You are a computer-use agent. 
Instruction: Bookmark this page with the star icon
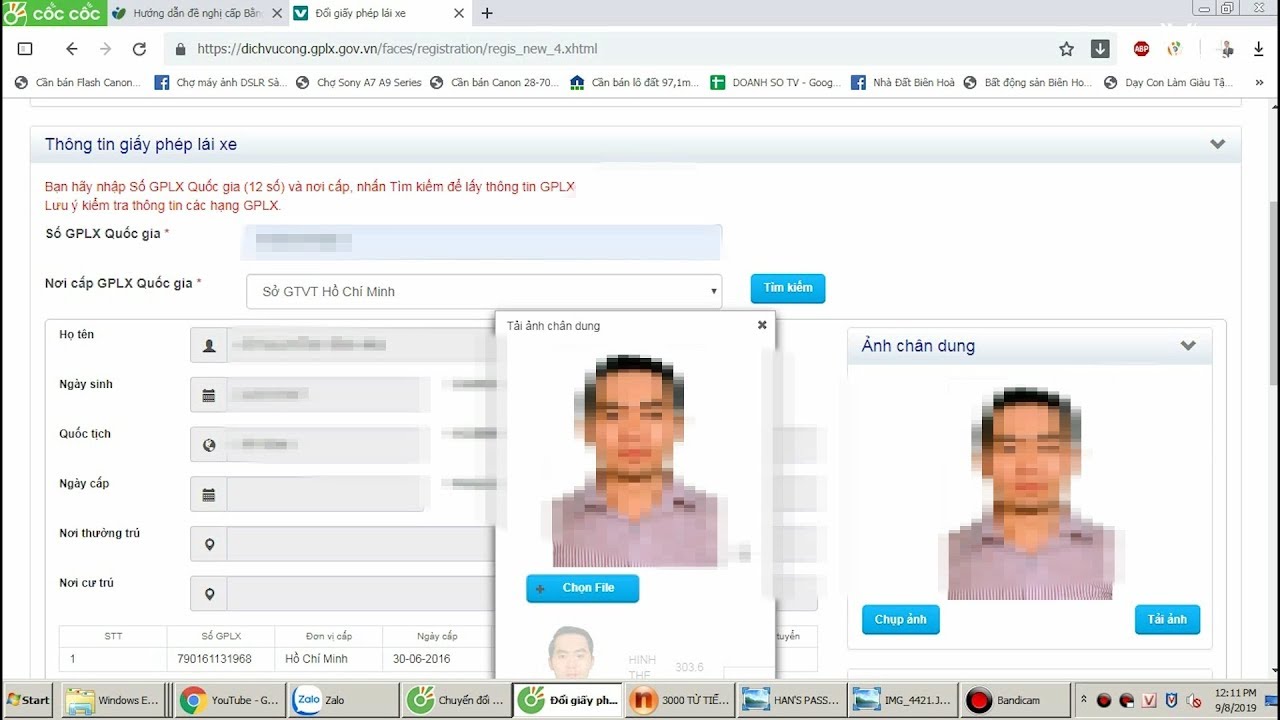click(1066, 49)
